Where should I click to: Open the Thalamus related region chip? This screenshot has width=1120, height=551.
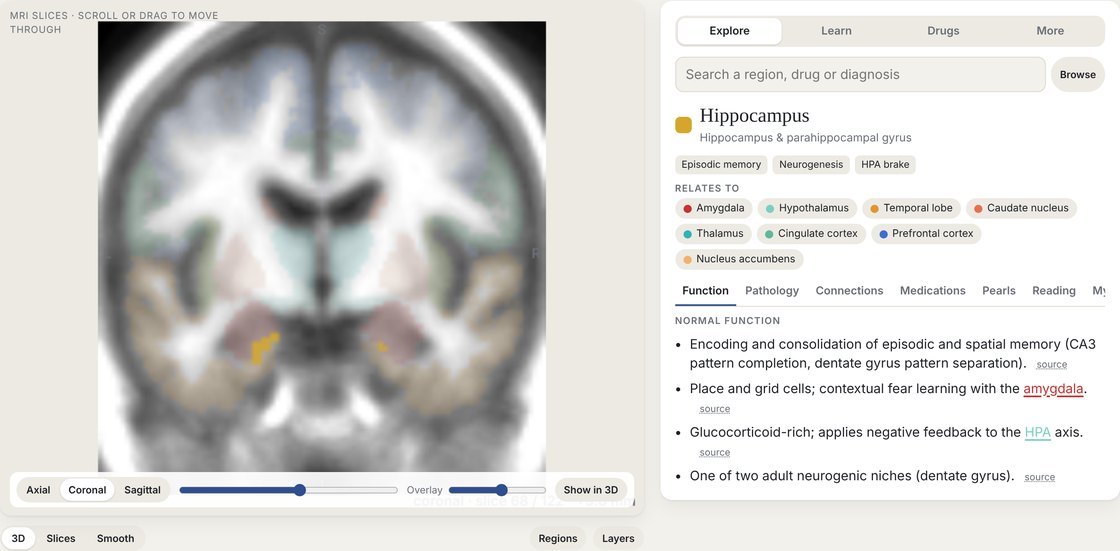(x=713, y=234)
